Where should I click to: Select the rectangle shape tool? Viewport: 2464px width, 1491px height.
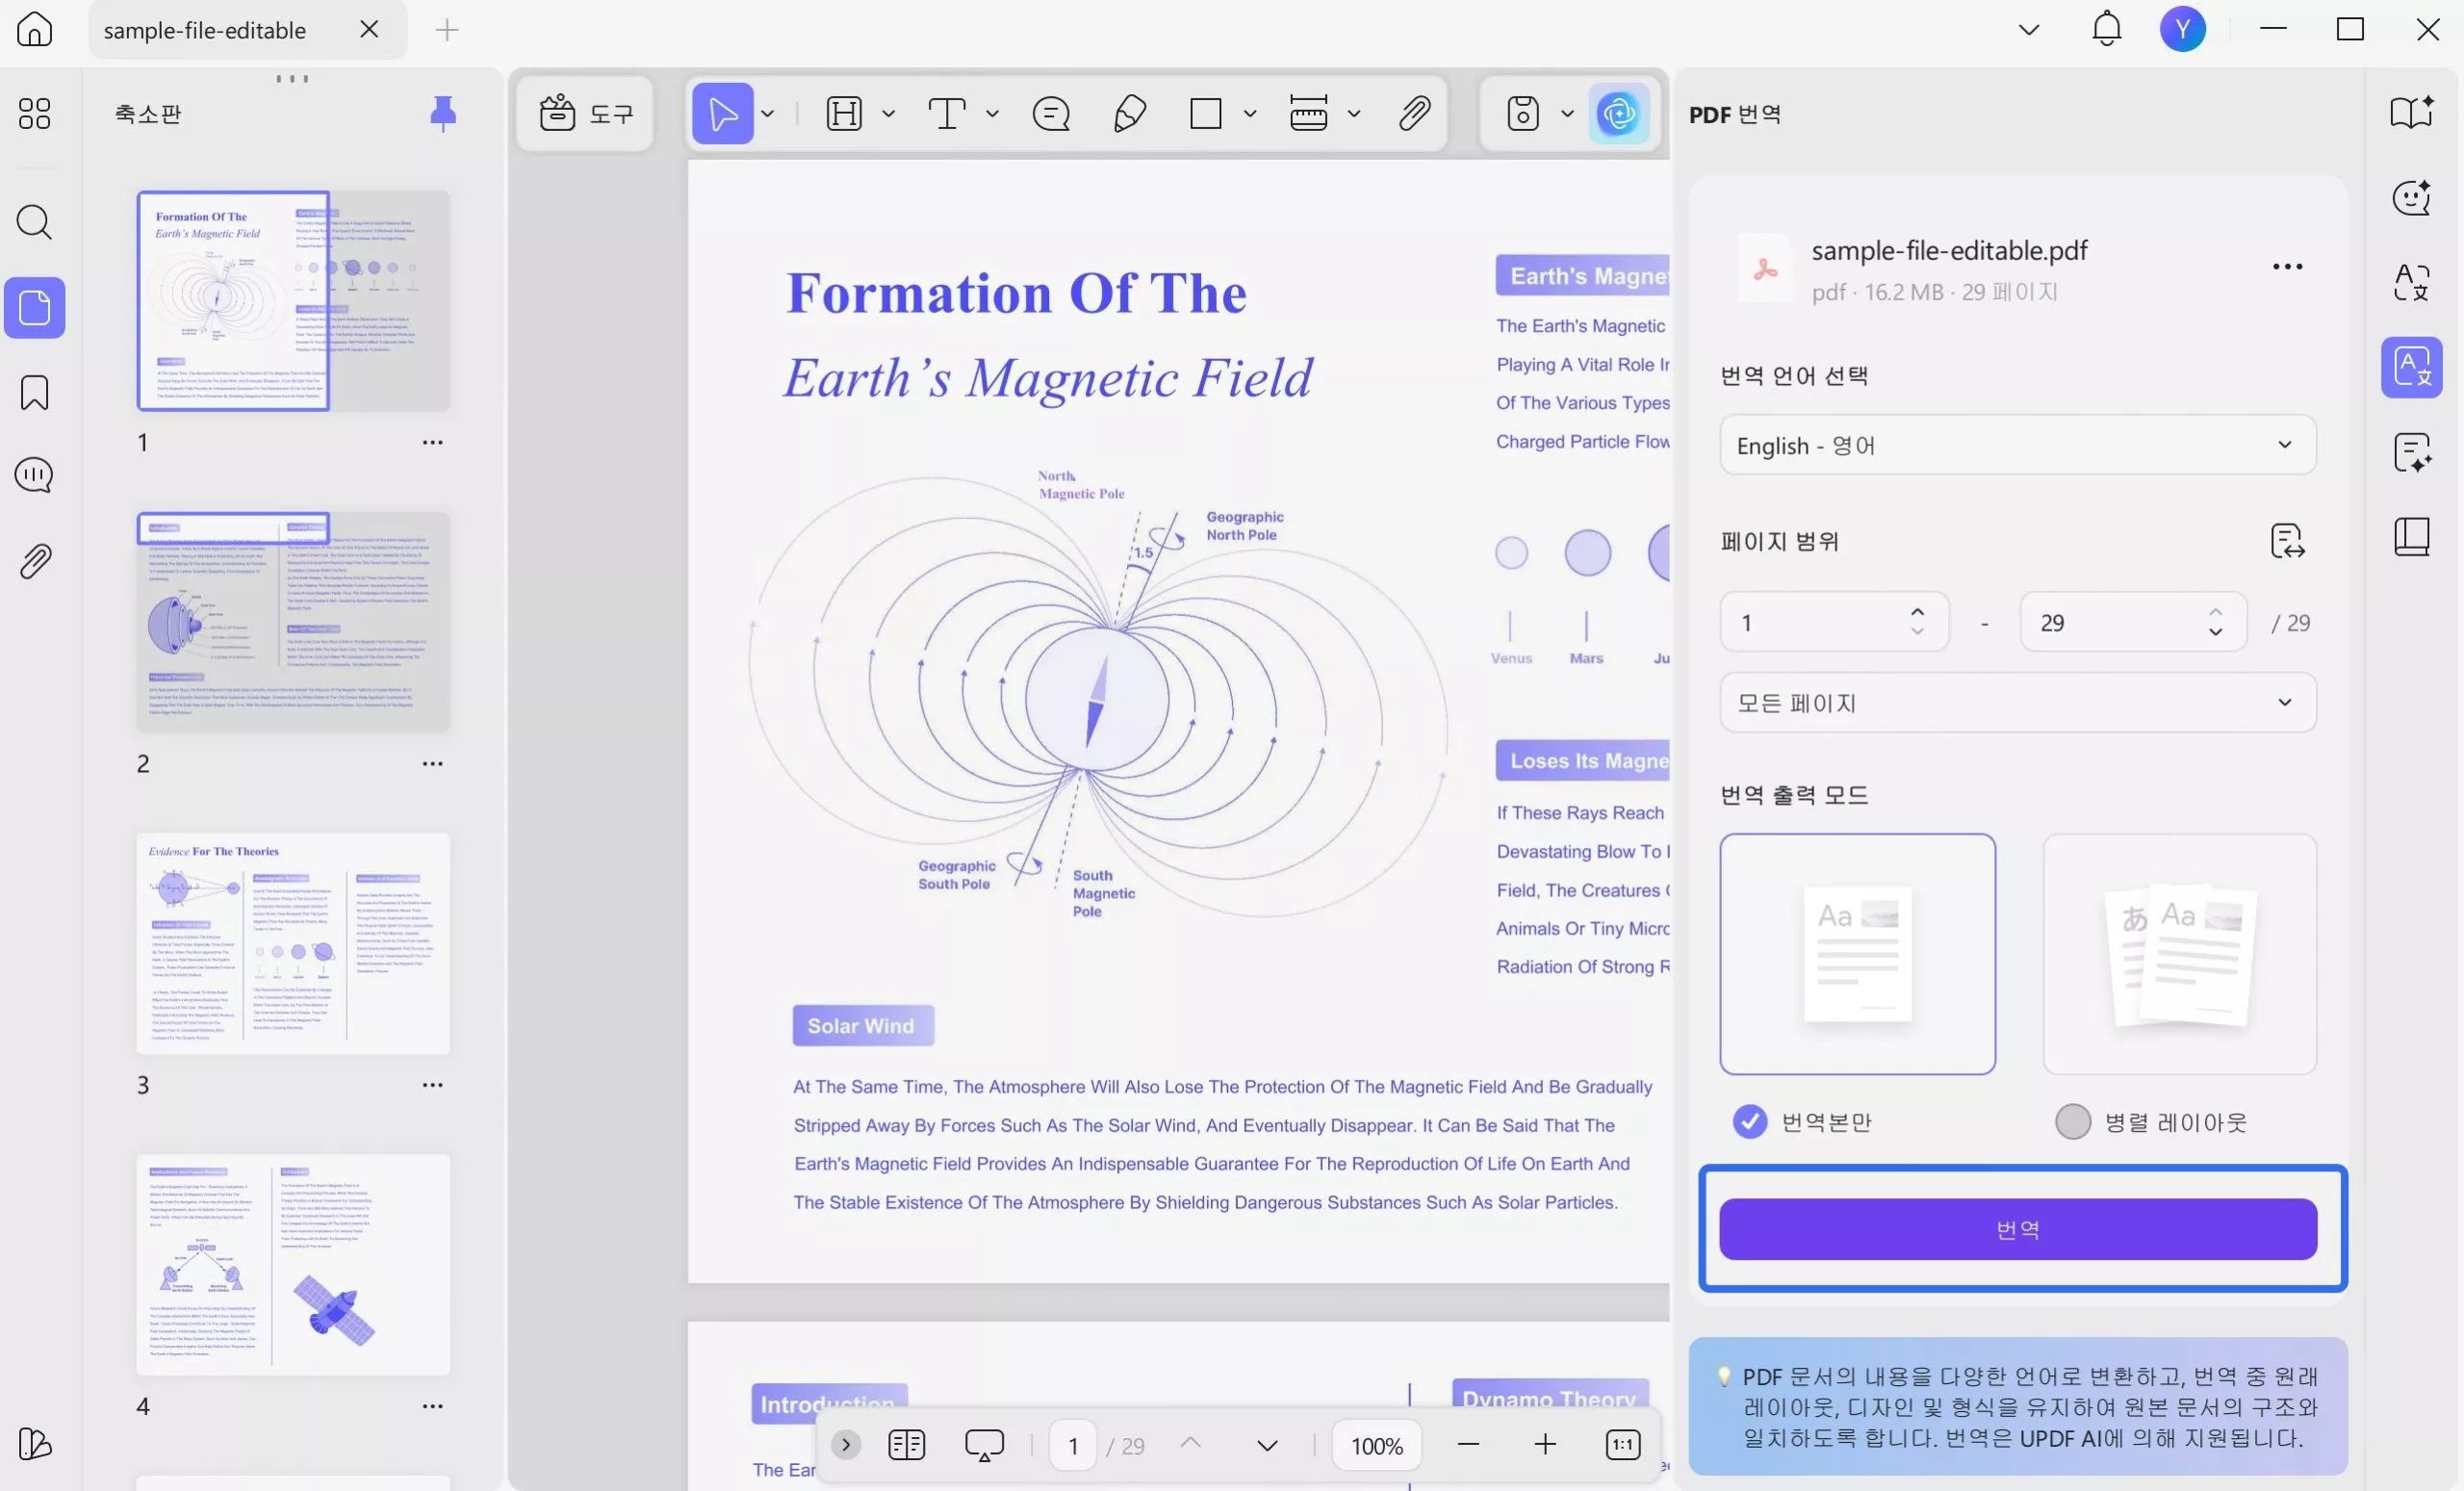pos(1206,113)
